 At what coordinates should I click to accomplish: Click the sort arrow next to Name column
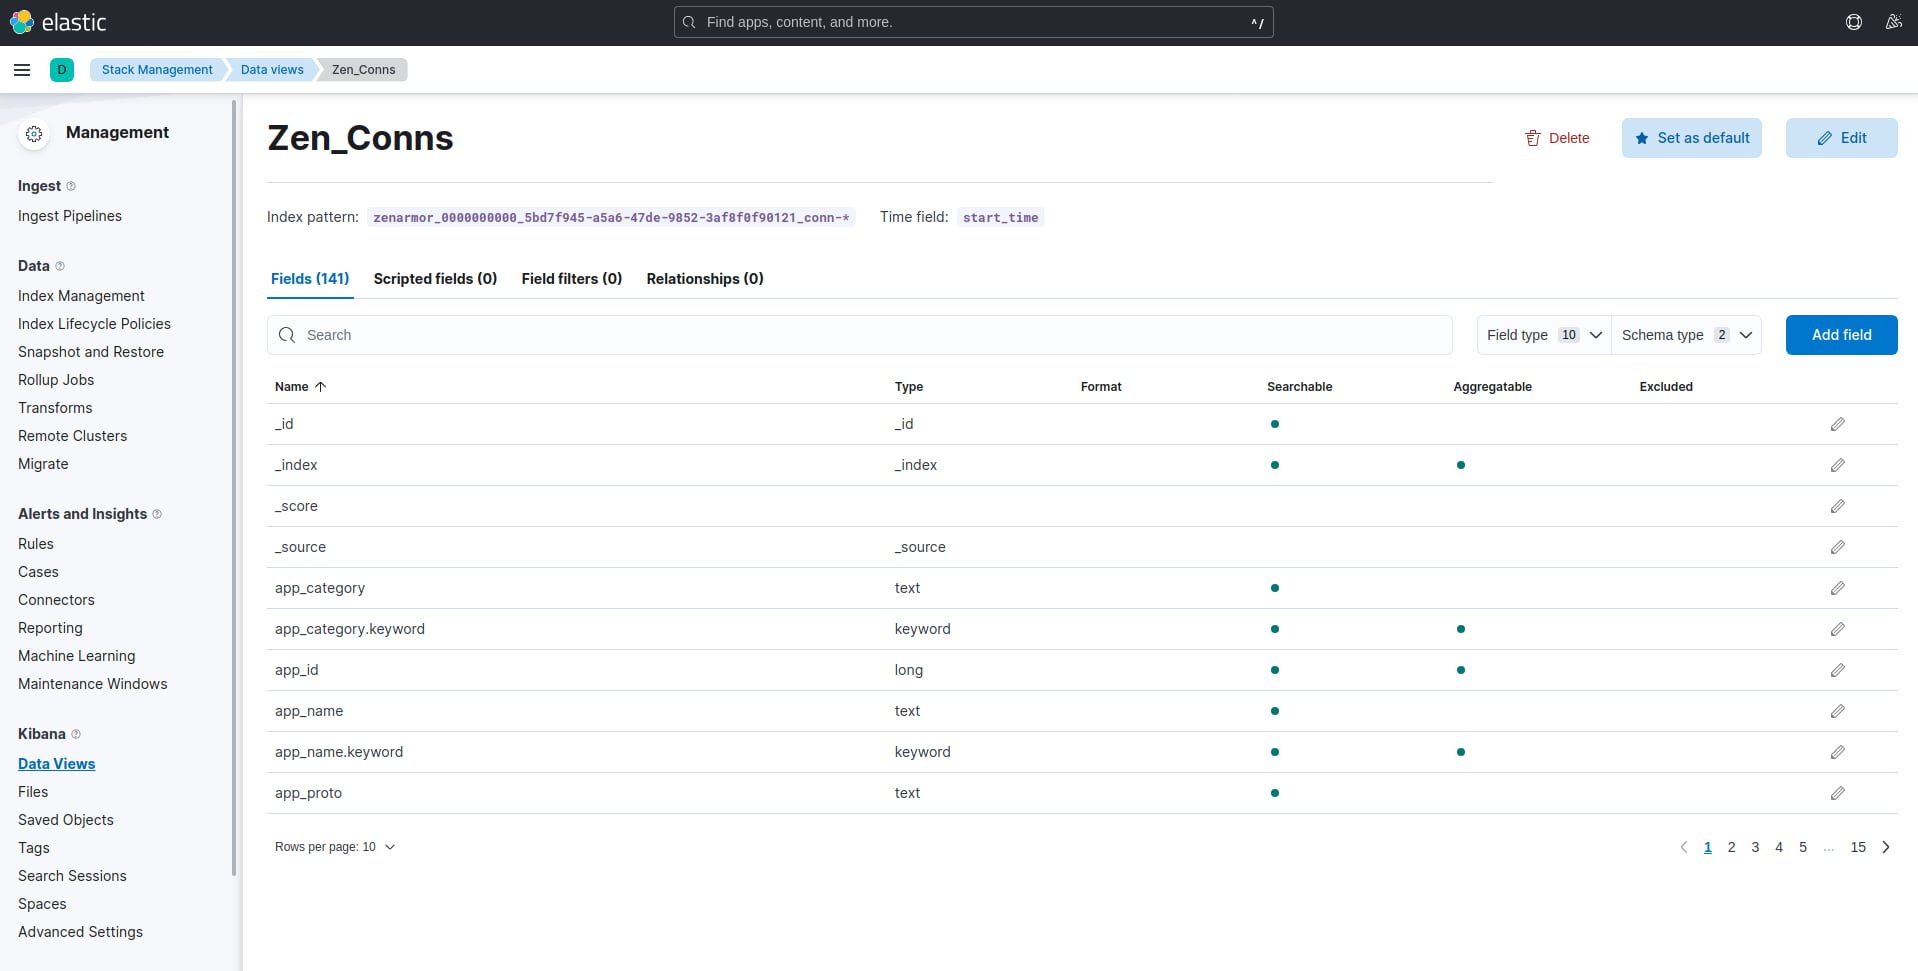tap(321, 386)
